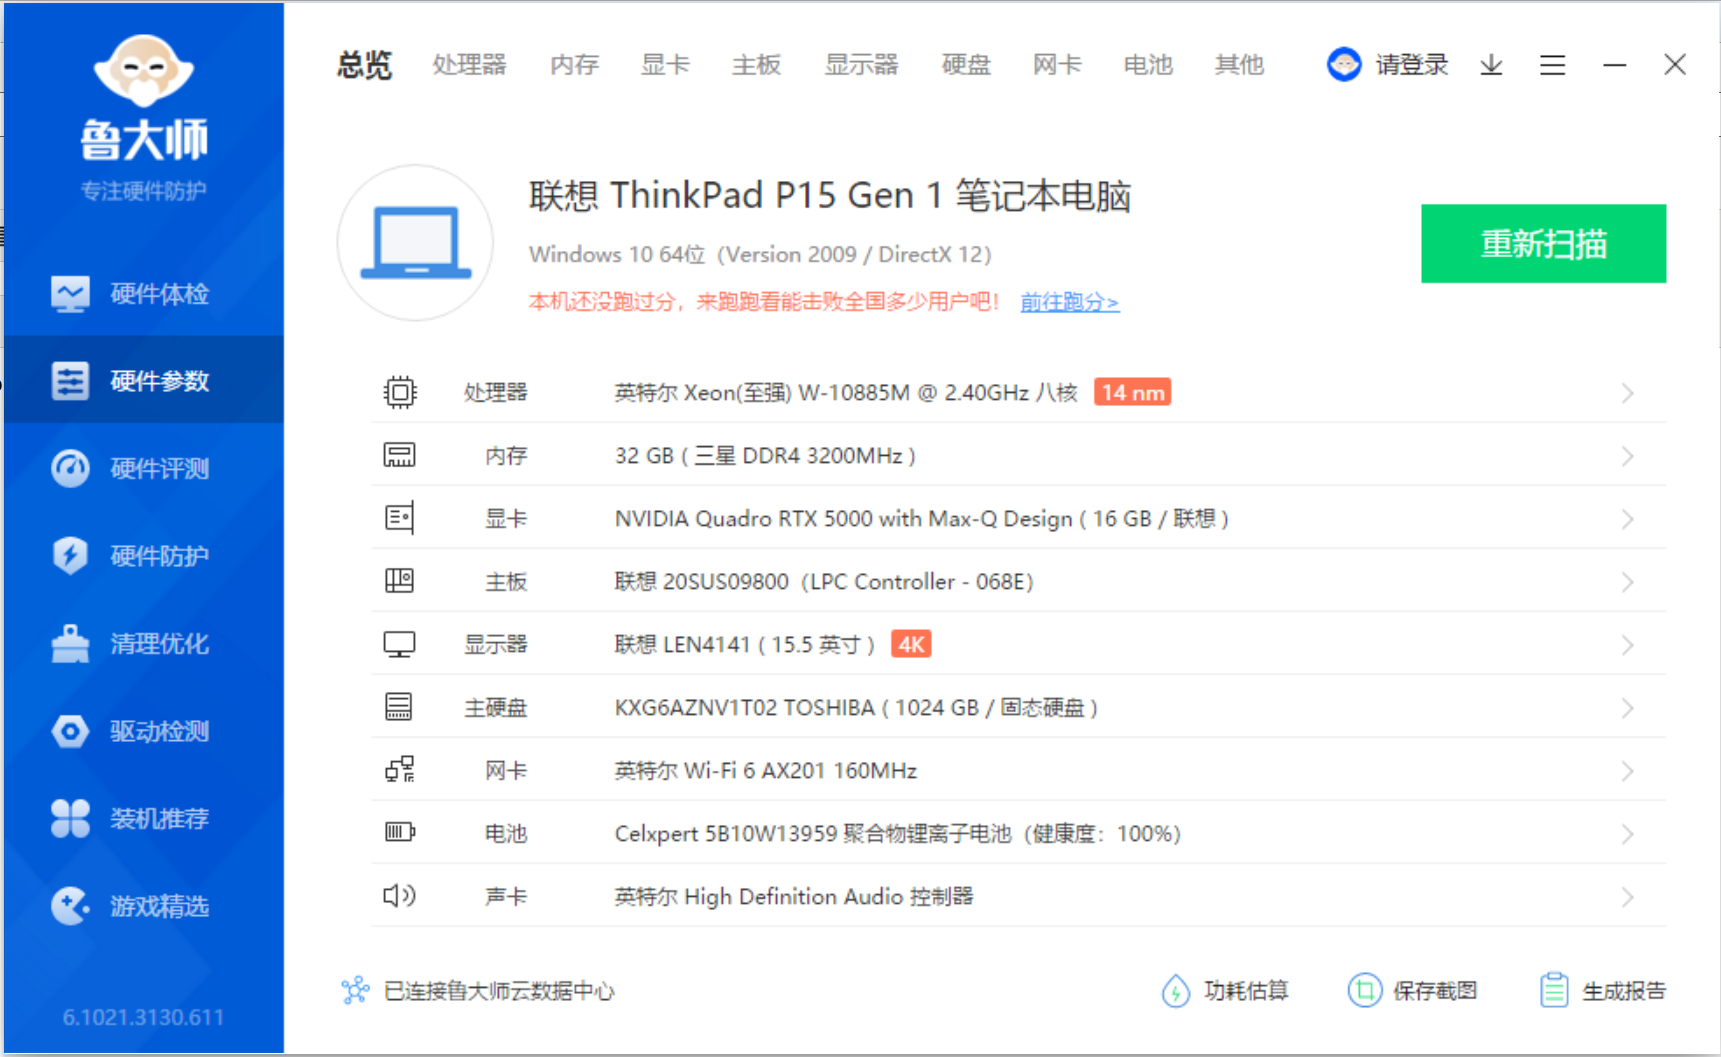Open 硬件防护 protection section
Screen dimensions: 1721x1057
point(143,555)
